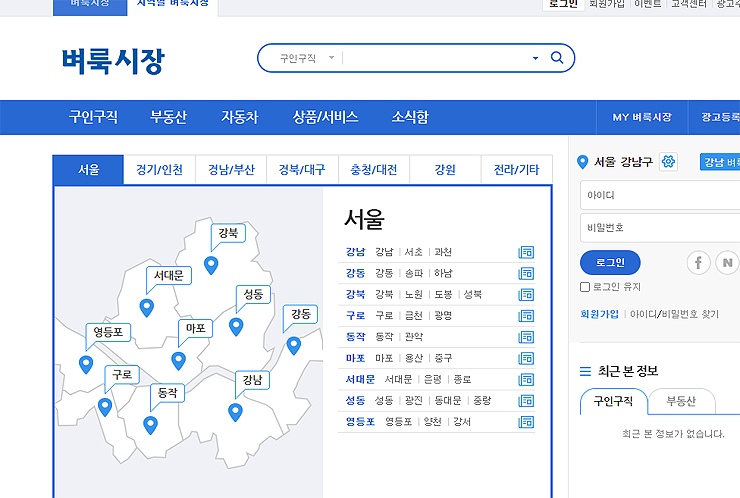Open the newspaper icon in 강남 row
Screen dimensions: 740x498
(526, 252)
